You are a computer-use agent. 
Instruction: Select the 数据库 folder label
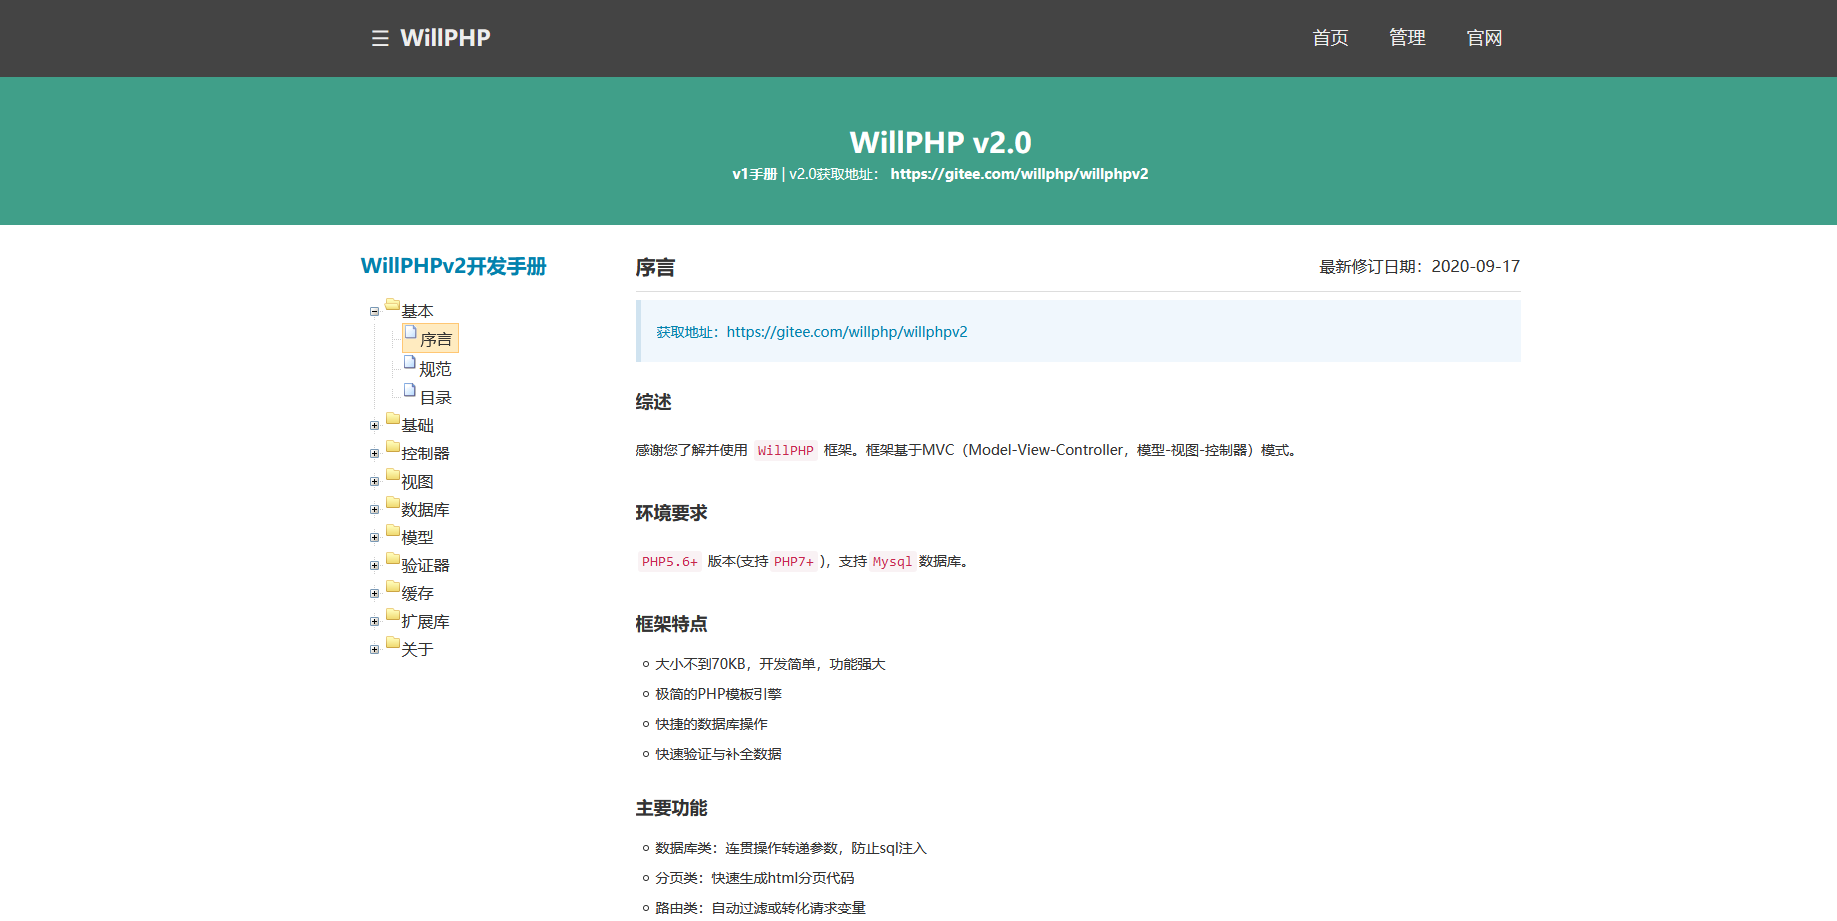pos(425,510)
